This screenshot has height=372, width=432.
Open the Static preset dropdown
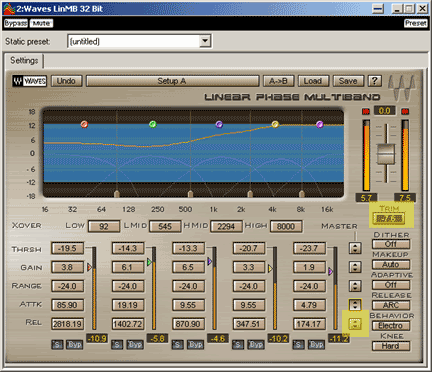click(205, 41)
